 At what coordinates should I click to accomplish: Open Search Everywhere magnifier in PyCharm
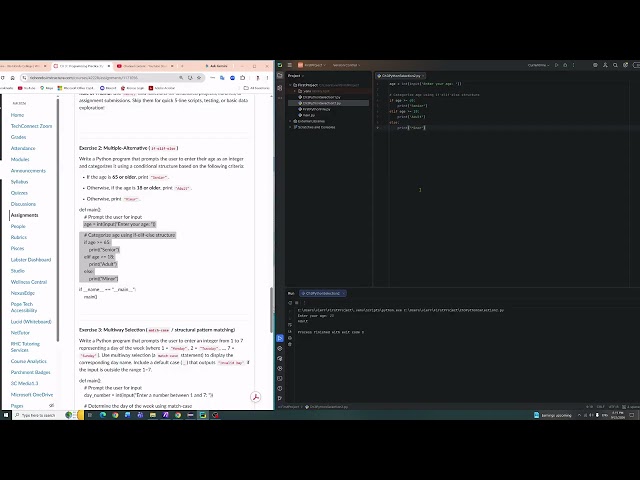[615, 65]
